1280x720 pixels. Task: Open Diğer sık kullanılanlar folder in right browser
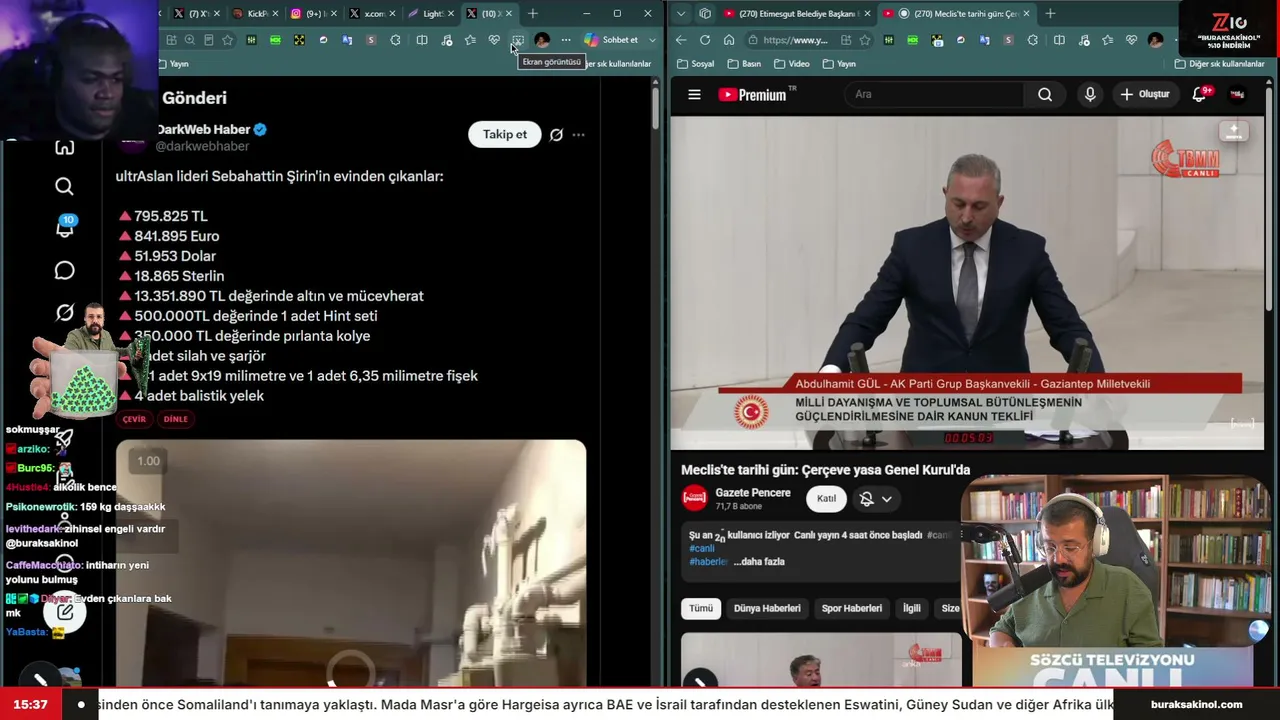(x=1219, y=64)
